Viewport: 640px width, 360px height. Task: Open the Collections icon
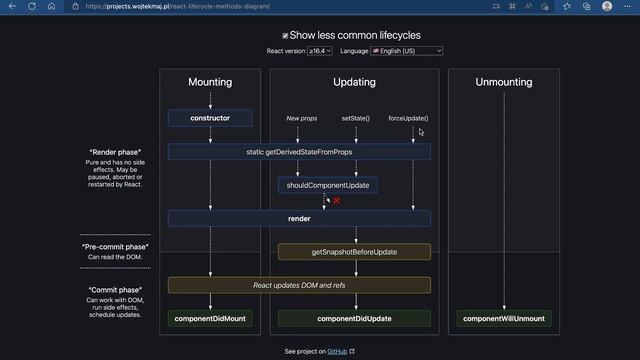click(x=587, y=6)
